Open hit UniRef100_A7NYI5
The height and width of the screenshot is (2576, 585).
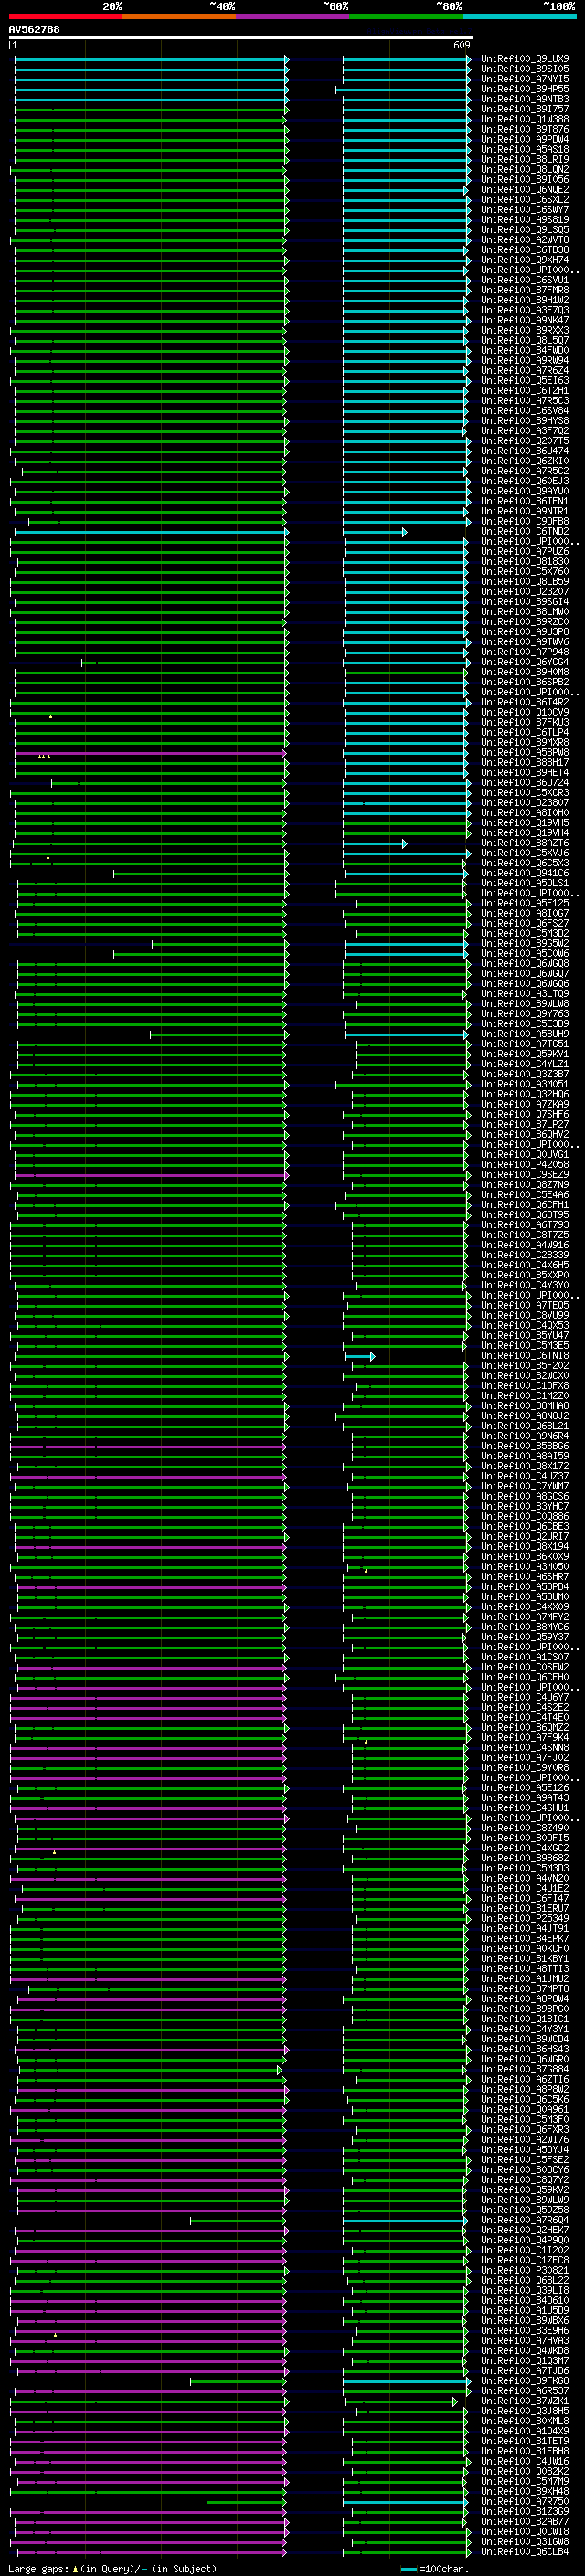tap(525, 79)
